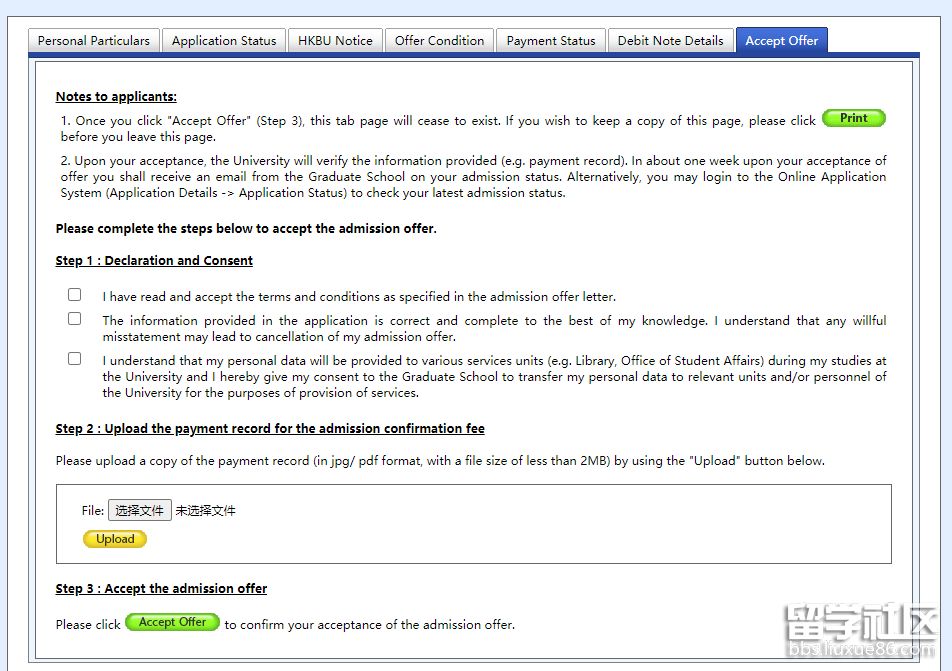This screenshot has width=952, height=671.
Task: Go to the HKBU Notice tab
Action: click(x=335, y=41)
